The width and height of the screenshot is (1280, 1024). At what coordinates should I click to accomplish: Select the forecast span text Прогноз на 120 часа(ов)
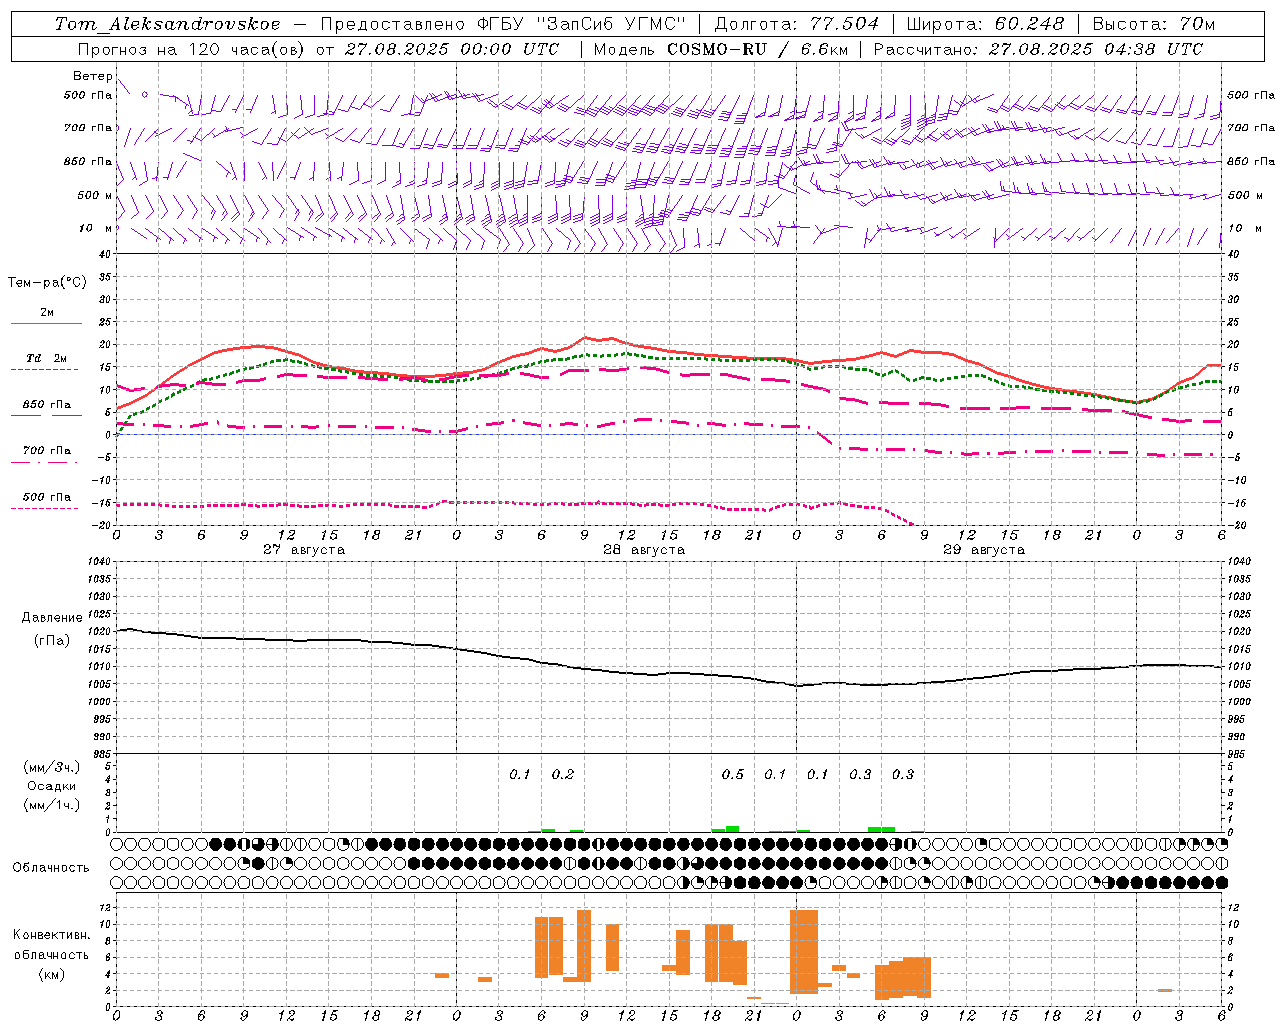[x=193, y=49]
